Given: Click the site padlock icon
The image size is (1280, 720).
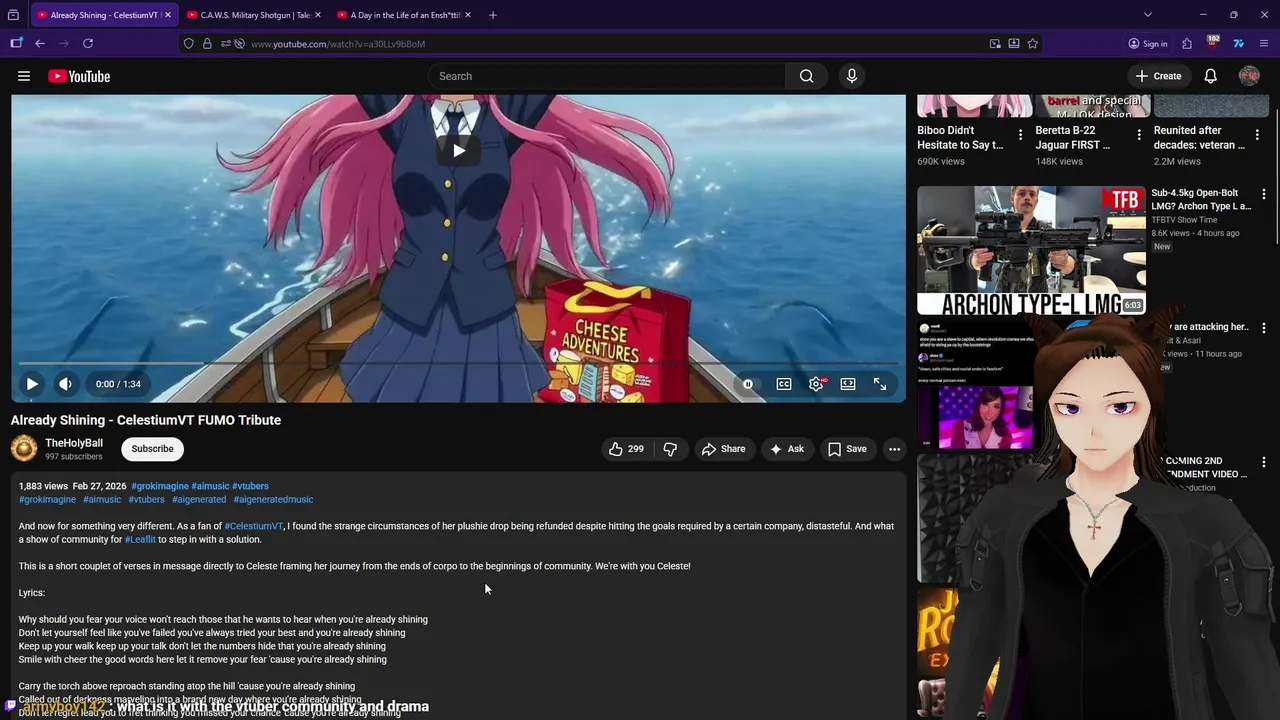Looking at the screenshot, I should tap(207, 44).
